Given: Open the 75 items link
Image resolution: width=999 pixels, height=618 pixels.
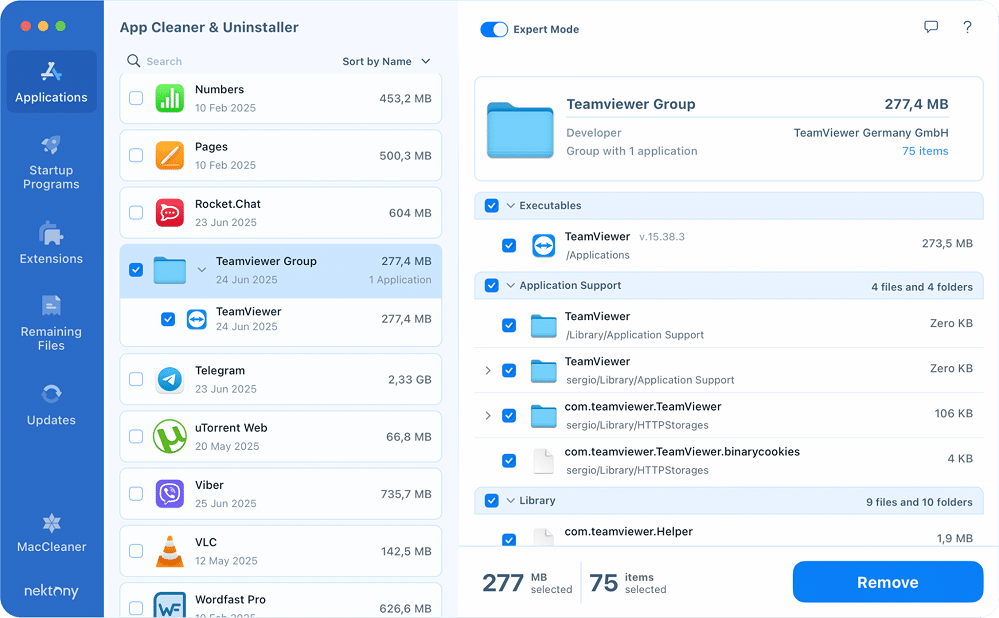Looking at the screenshot, I should [925, 151].
